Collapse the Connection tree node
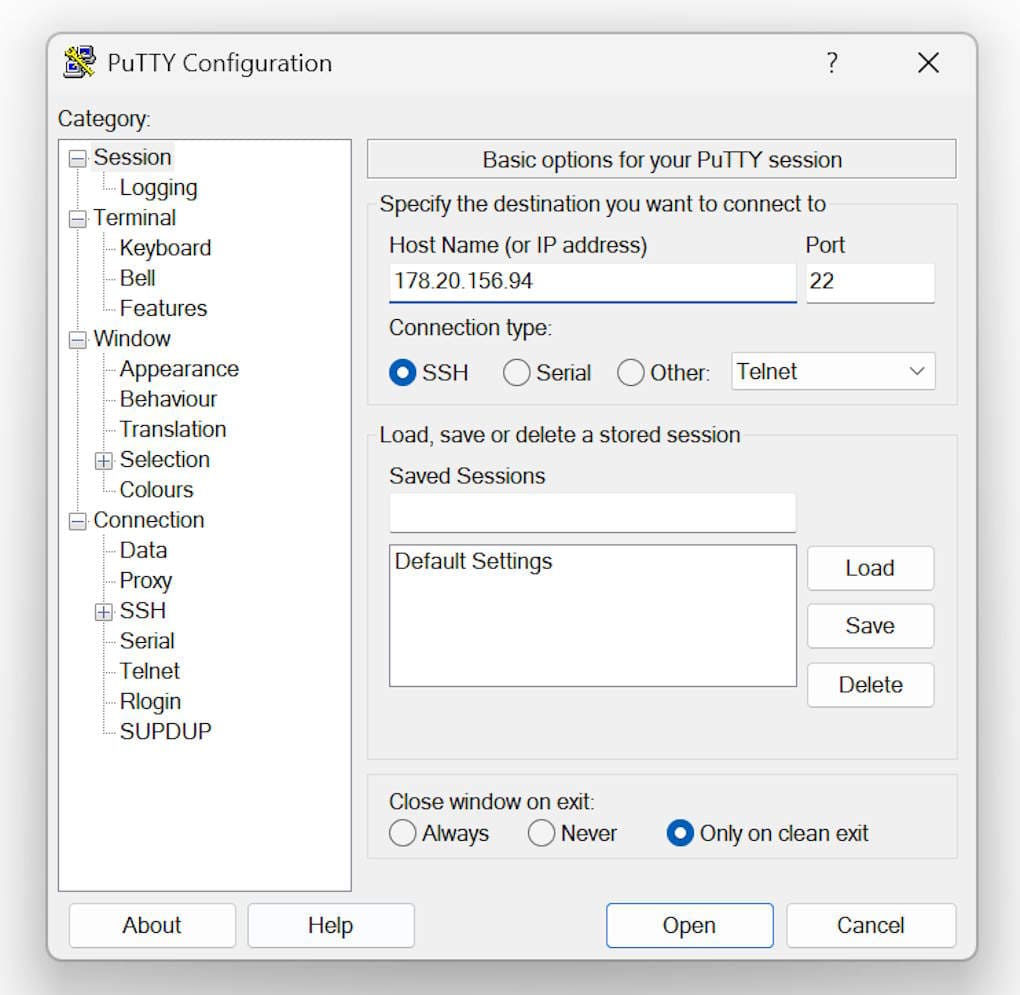The height and width of the screenshot is (995, 1020). point(77,521)
